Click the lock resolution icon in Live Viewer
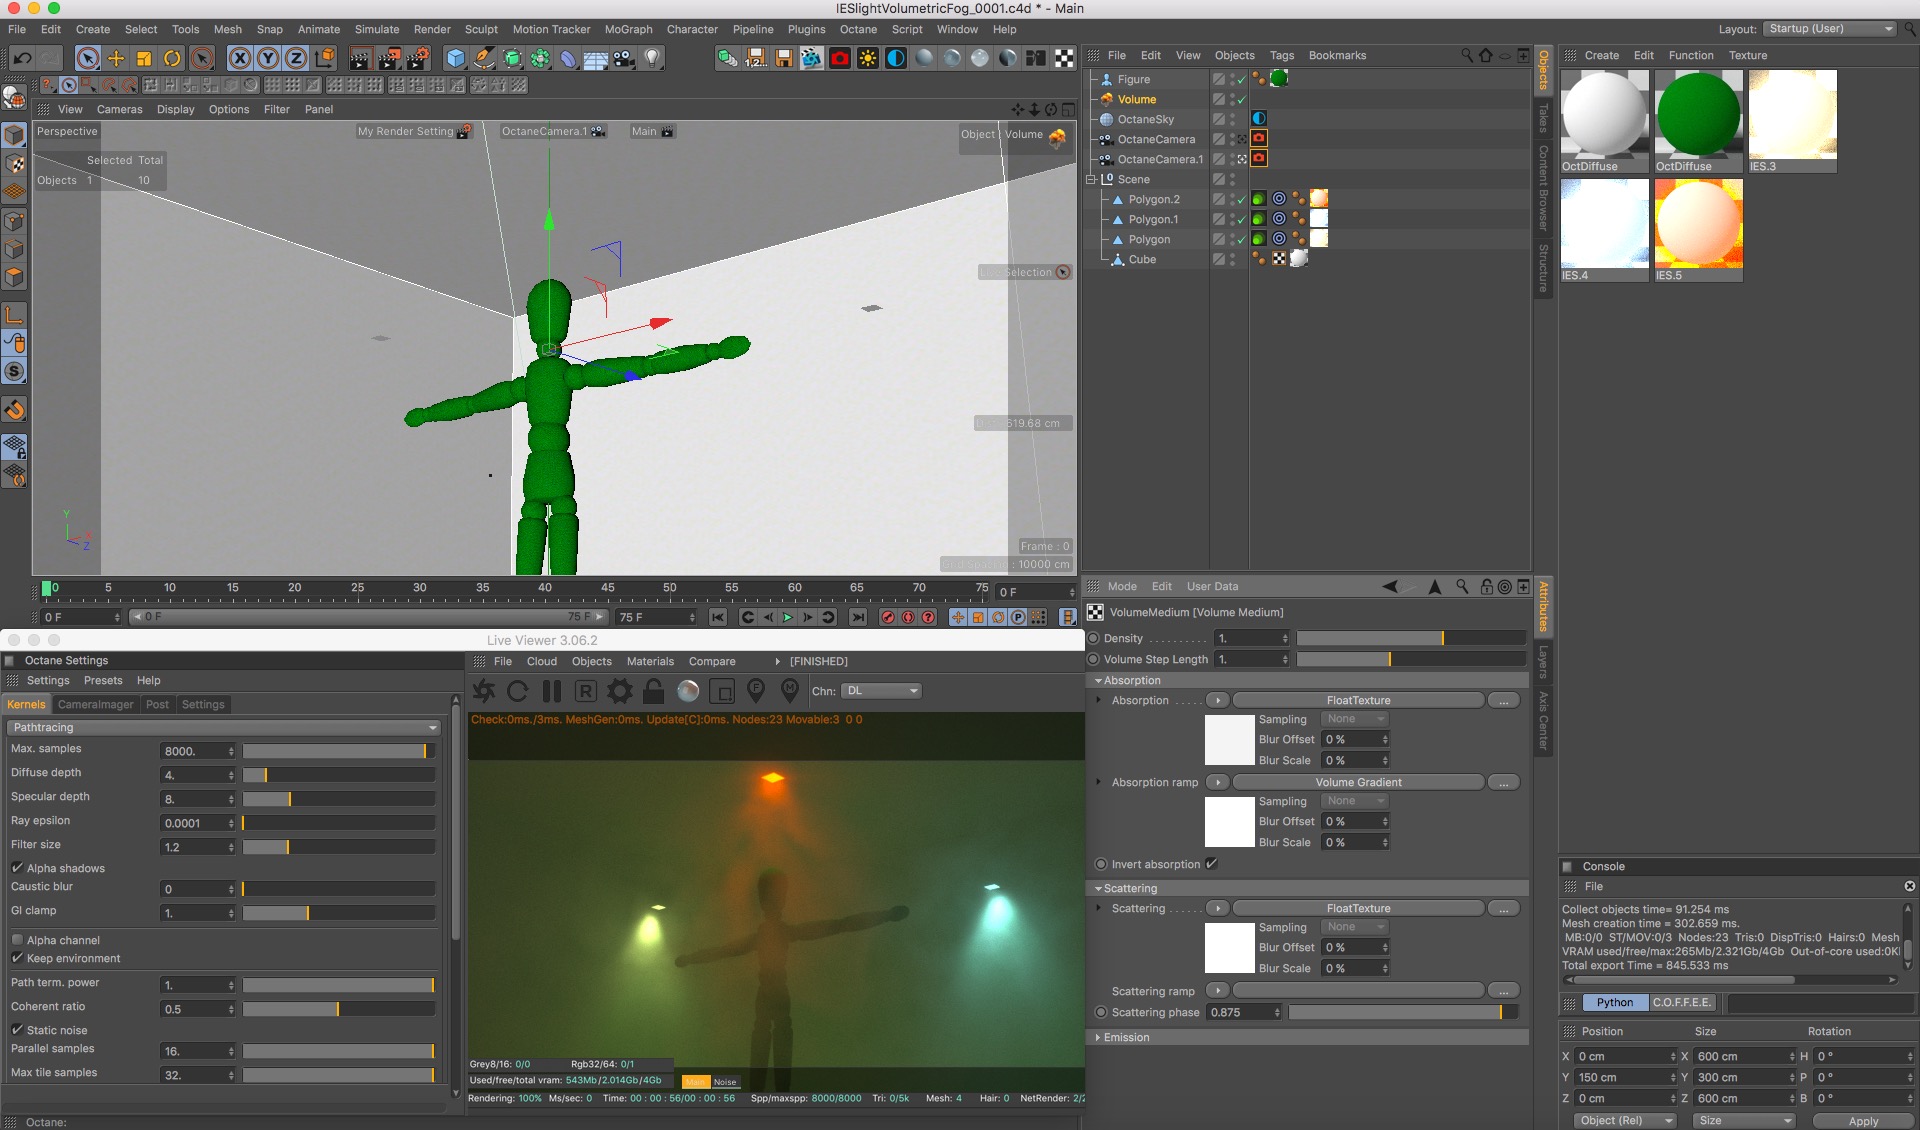 [x=654, y=691]
